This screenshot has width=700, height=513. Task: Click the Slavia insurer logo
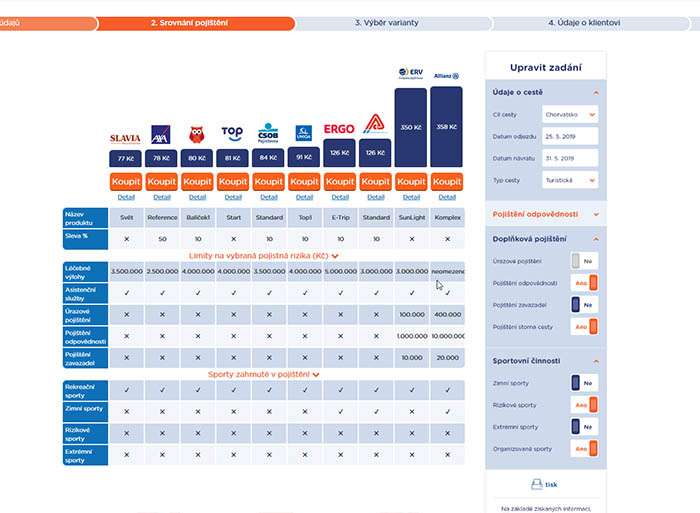(125, 136)
